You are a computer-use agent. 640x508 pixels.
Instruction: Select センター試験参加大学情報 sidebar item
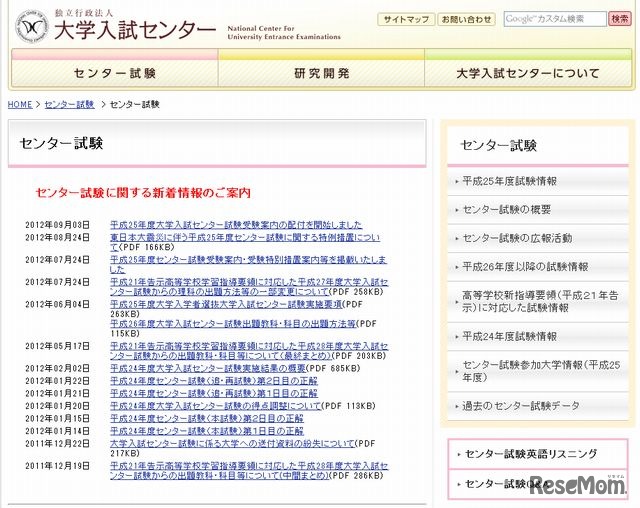[x=538, y=371]
